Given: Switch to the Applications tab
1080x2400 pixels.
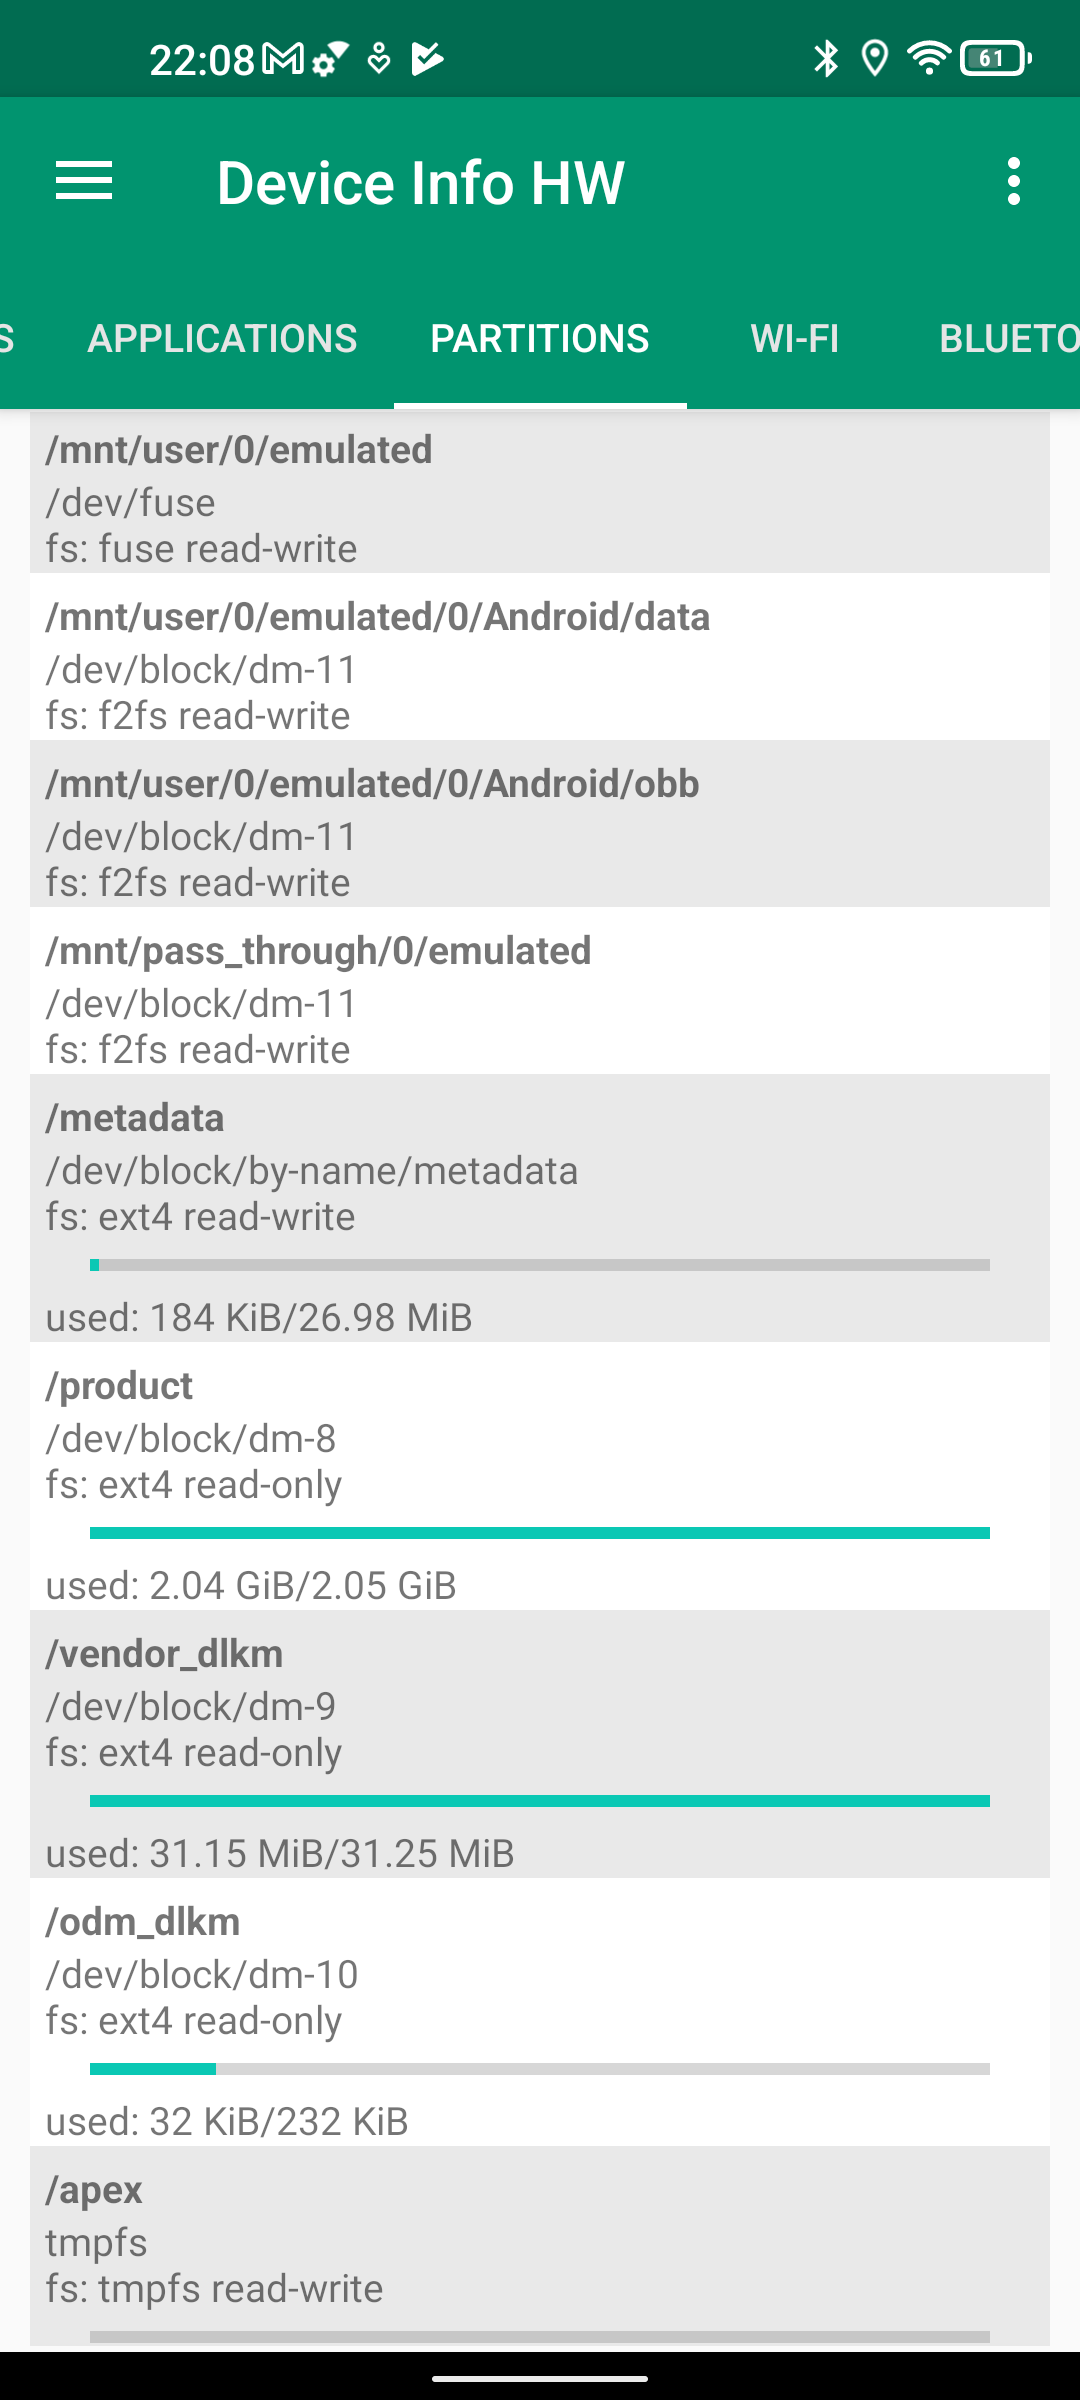Looking at the screenshot, I should (x=222, y=339).
